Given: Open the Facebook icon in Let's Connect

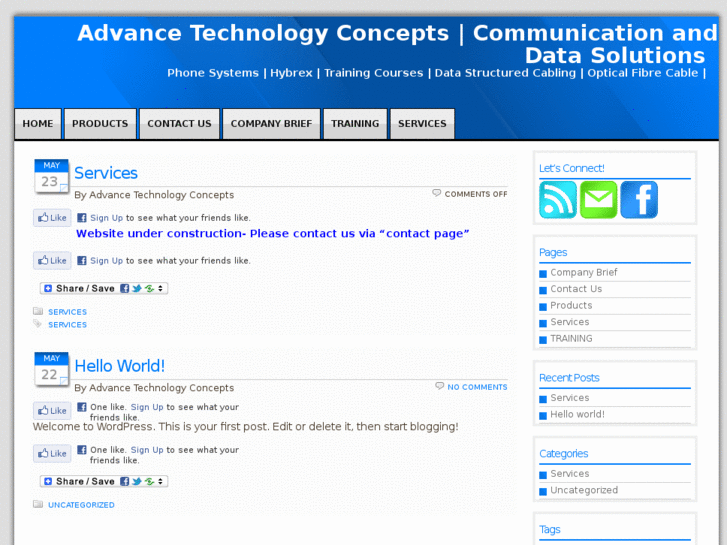Looking at the screenshot, I should 639,200.
